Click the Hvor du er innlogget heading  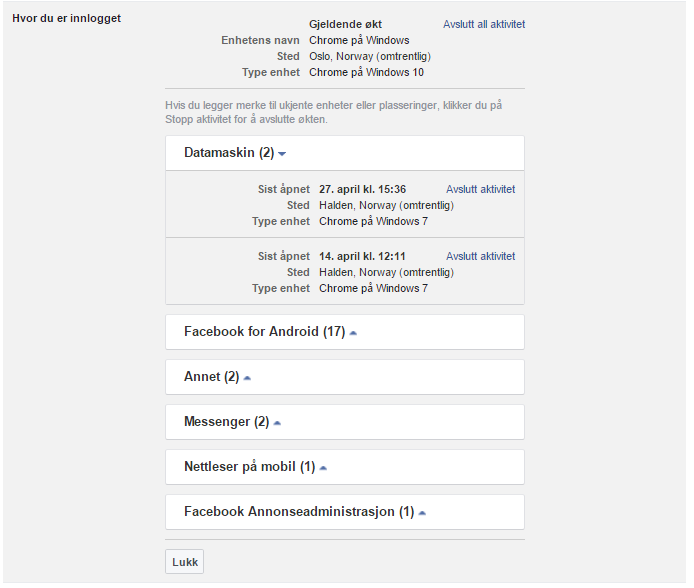point(66,19)
